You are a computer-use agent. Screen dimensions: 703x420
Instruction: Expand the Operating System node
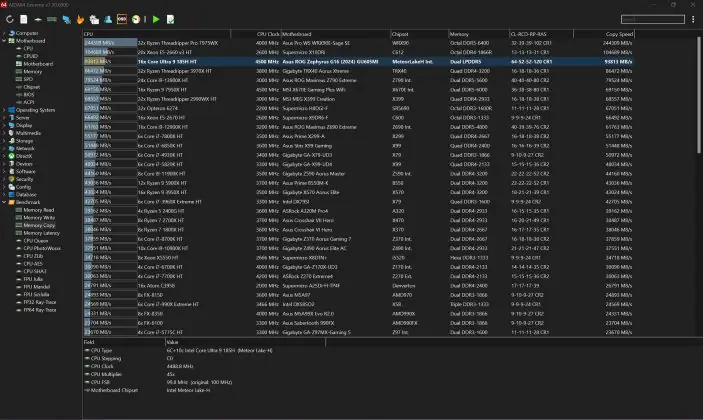(4, 110)
